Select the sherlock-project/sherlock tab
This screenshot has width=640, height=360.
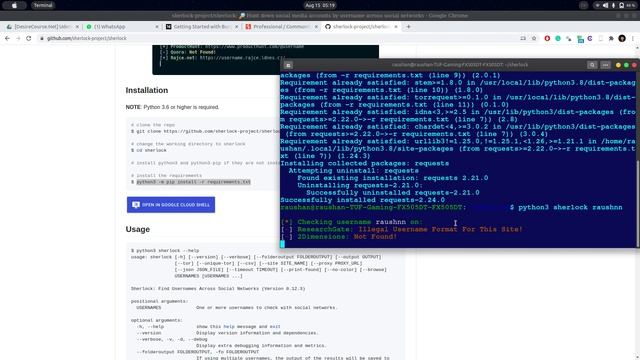tap(361, 27)
